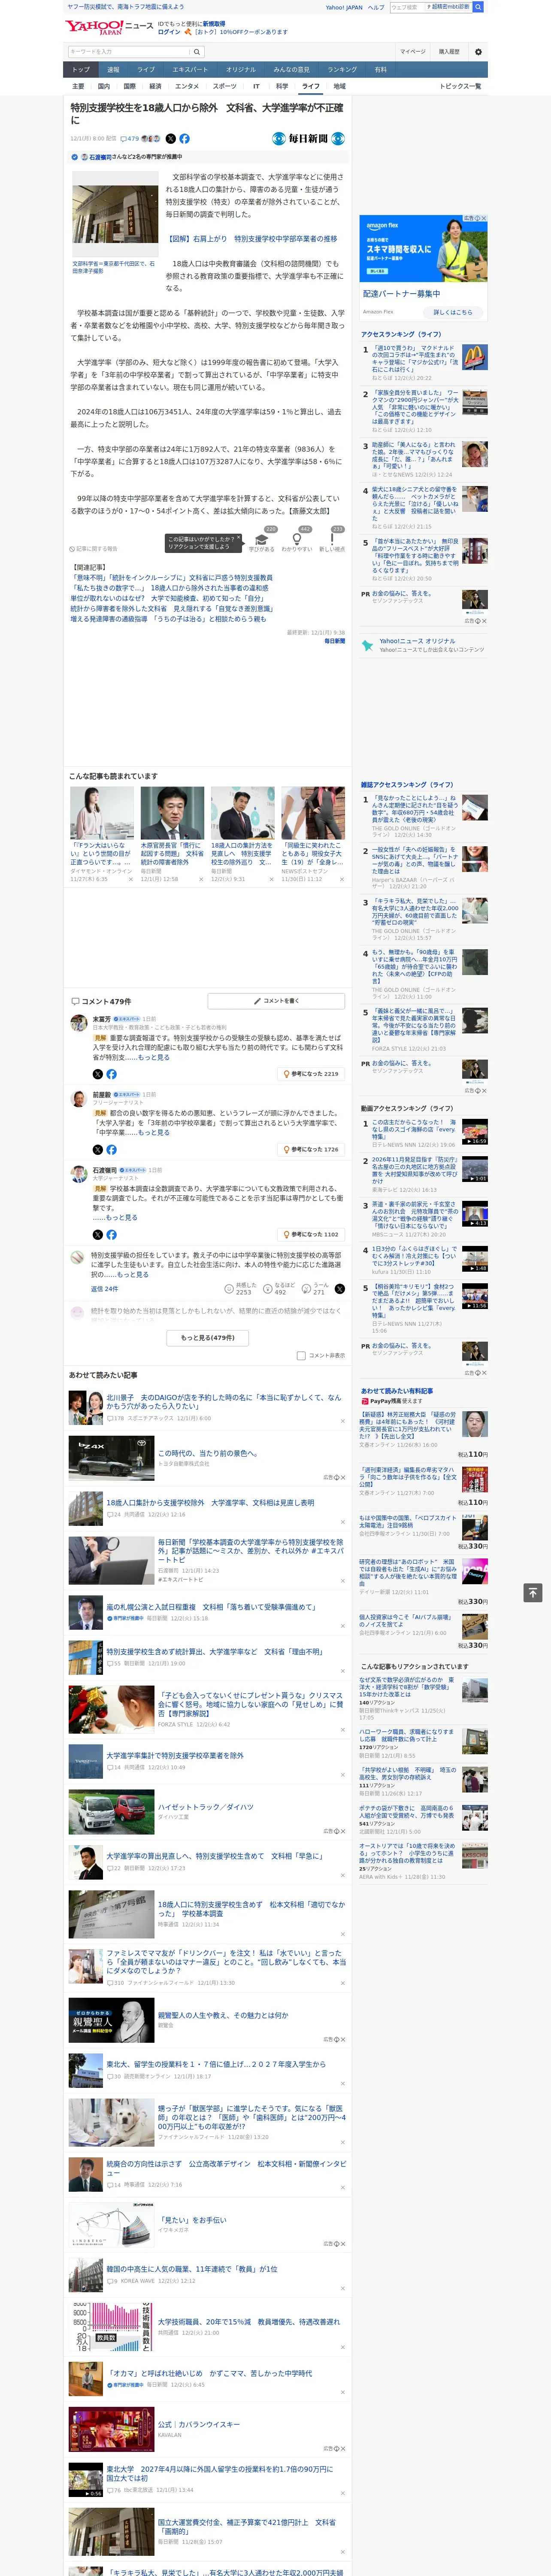
Task: Share the article on Facebook from the headline row
Action: click(x=184, y=139)
